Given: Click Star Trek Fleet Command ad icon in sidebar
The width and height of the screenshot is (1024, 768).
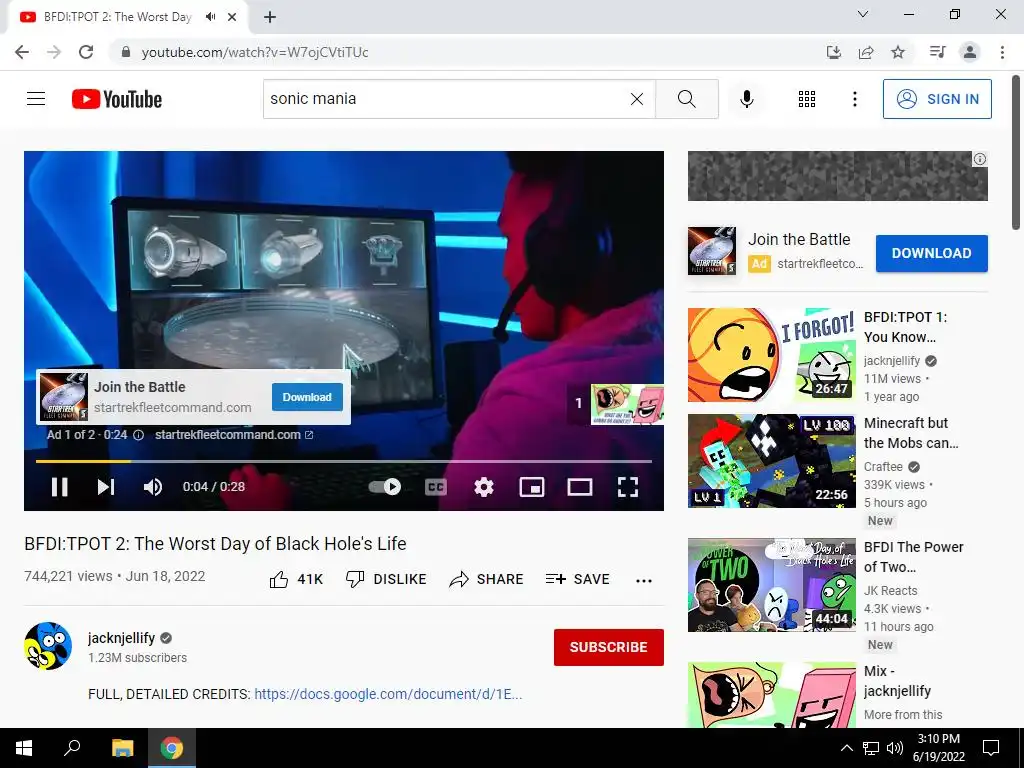Looking at the screenshot, I should (712, 251).
